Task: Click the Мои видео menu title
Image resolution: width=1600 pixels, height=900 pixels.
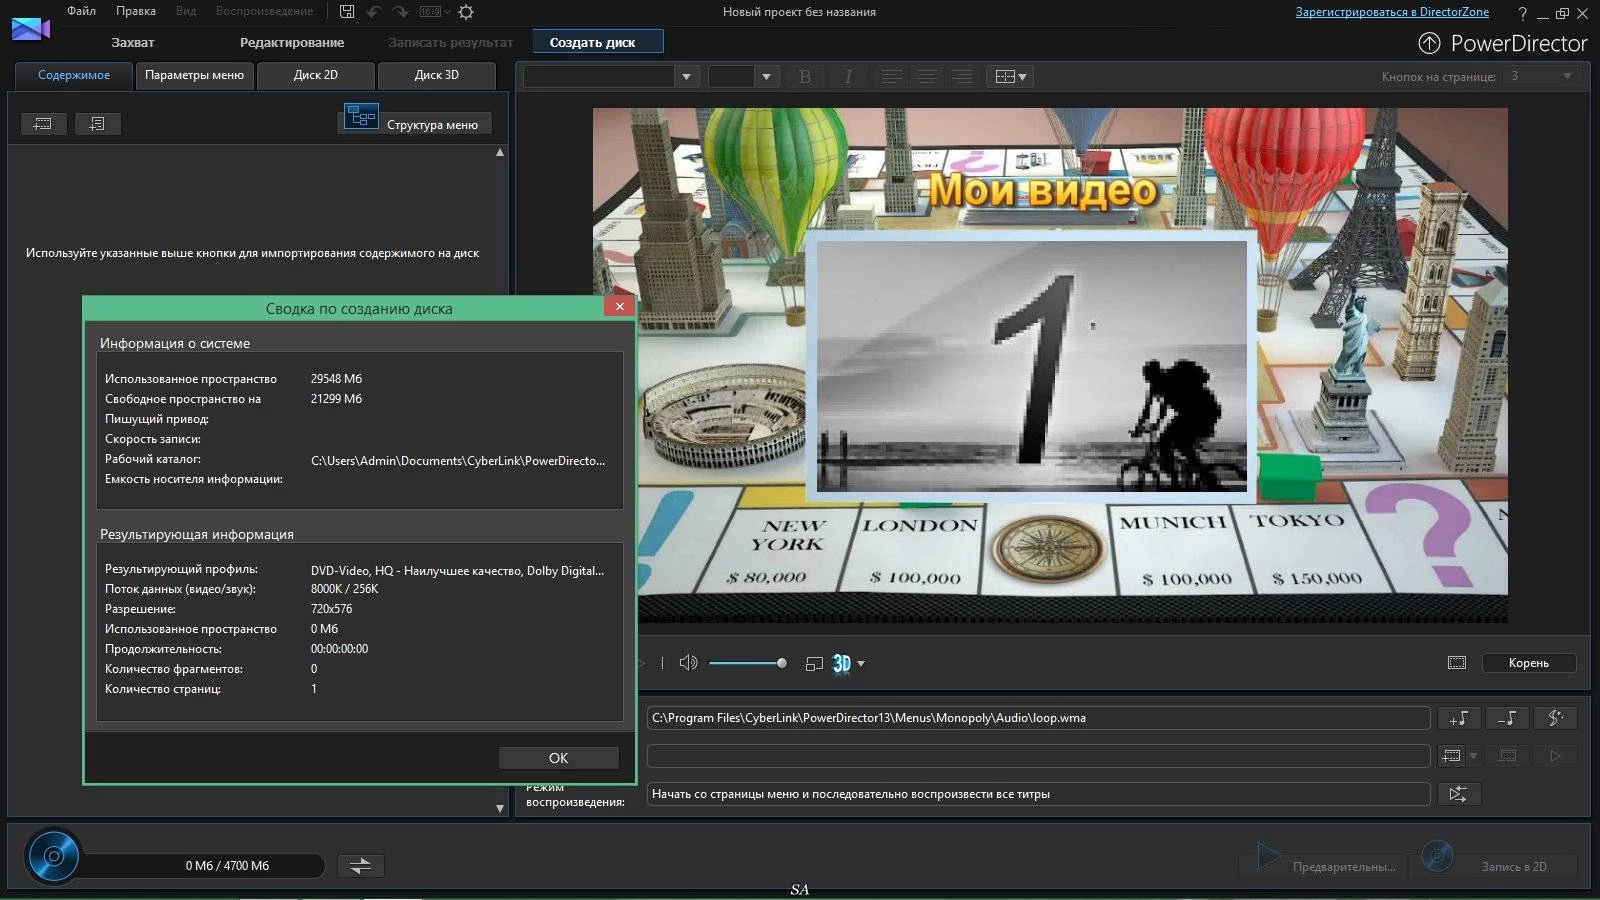Action: pos(1043,189)
